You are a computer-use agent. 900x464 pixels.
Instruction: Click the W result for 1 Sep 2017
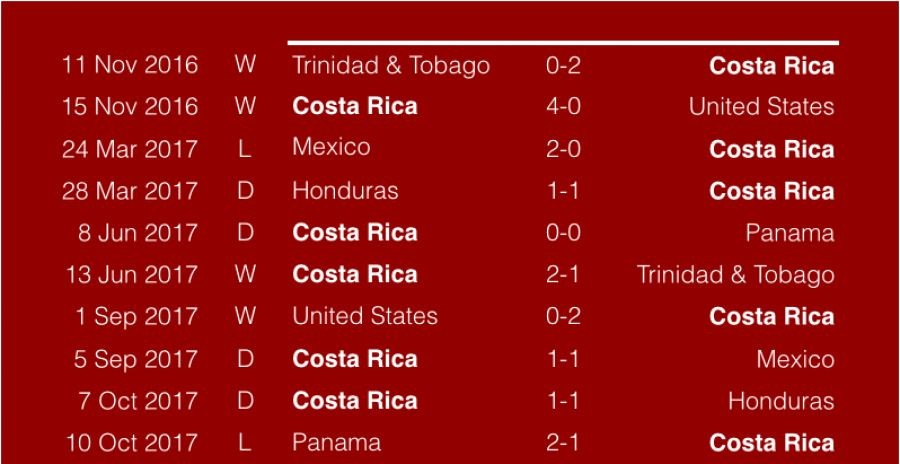245,317
